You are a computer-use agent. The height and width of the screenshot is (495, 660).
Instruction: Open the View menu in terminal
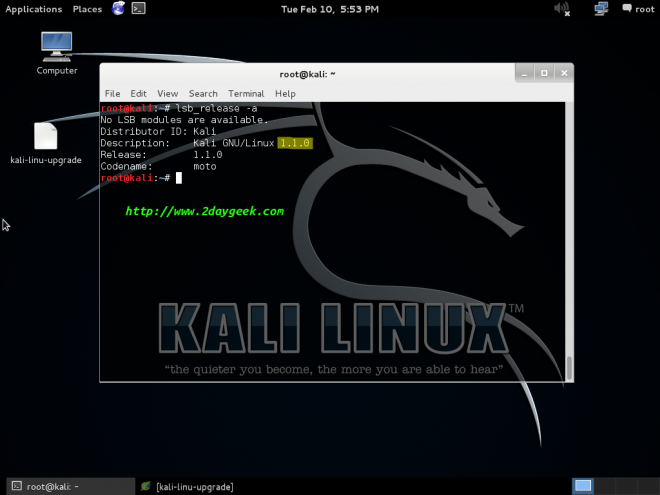pos(167,93)
